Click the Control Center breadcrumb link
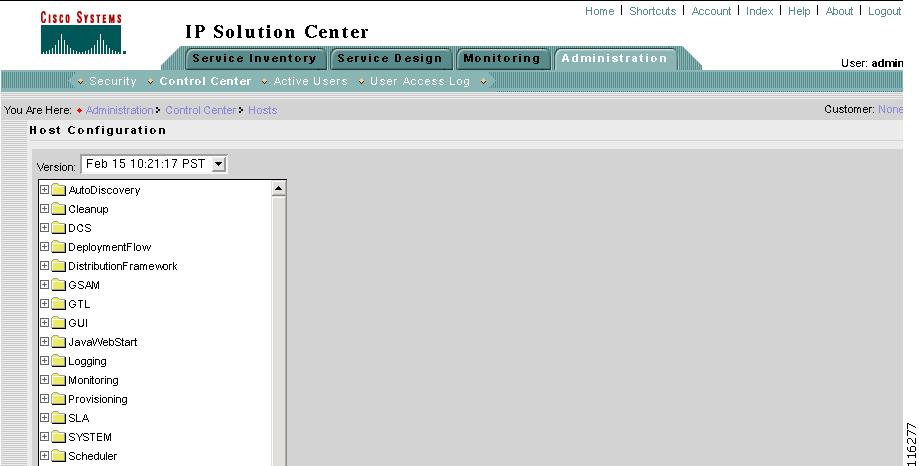Screen dimensions: 919x466 pyautogui.click(x=200, y=110)
